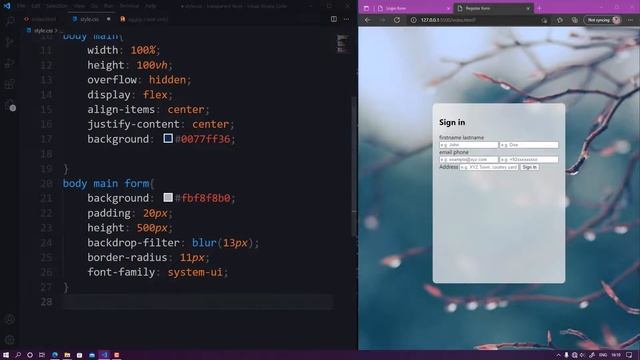This screenshot has height=360, width=640.
Task: Show hidden system tray icons
Action: [558, 355]
